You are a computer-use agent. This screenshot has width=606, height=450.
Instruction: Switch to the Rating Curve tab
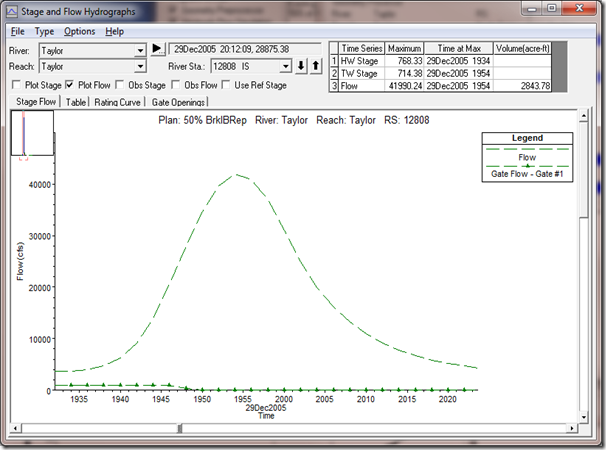pos(118,102)
